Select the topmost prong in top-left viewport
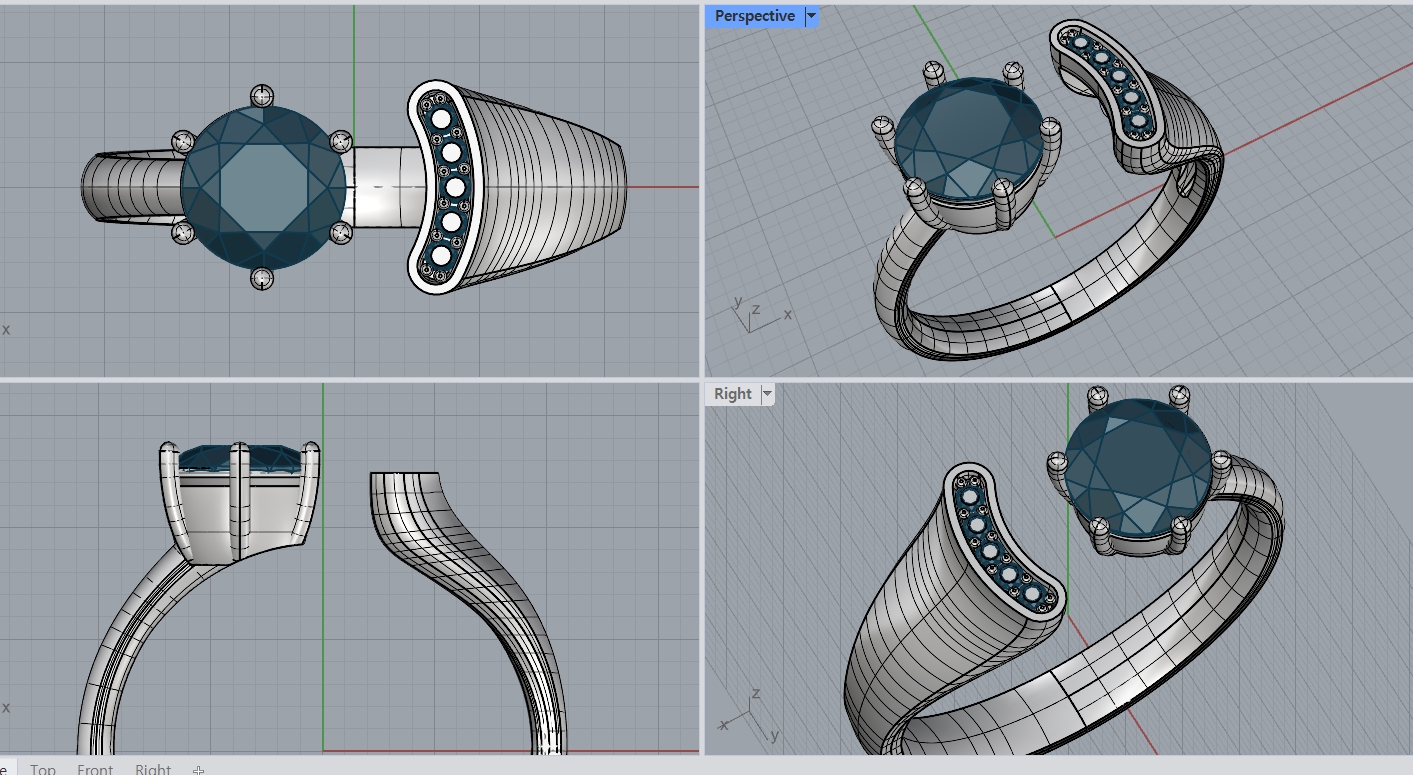 click(262, 96)
